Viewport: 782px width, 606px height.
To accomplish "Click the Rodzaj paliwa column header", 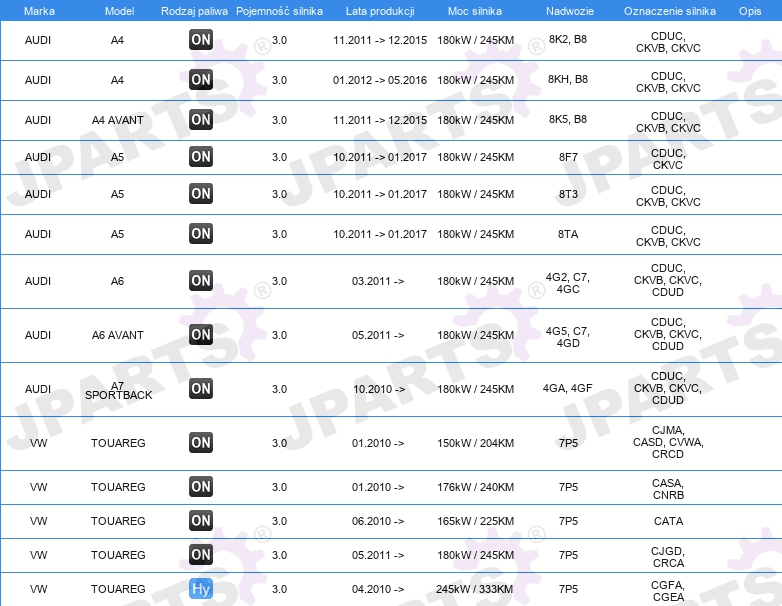I will coord(195,11).
